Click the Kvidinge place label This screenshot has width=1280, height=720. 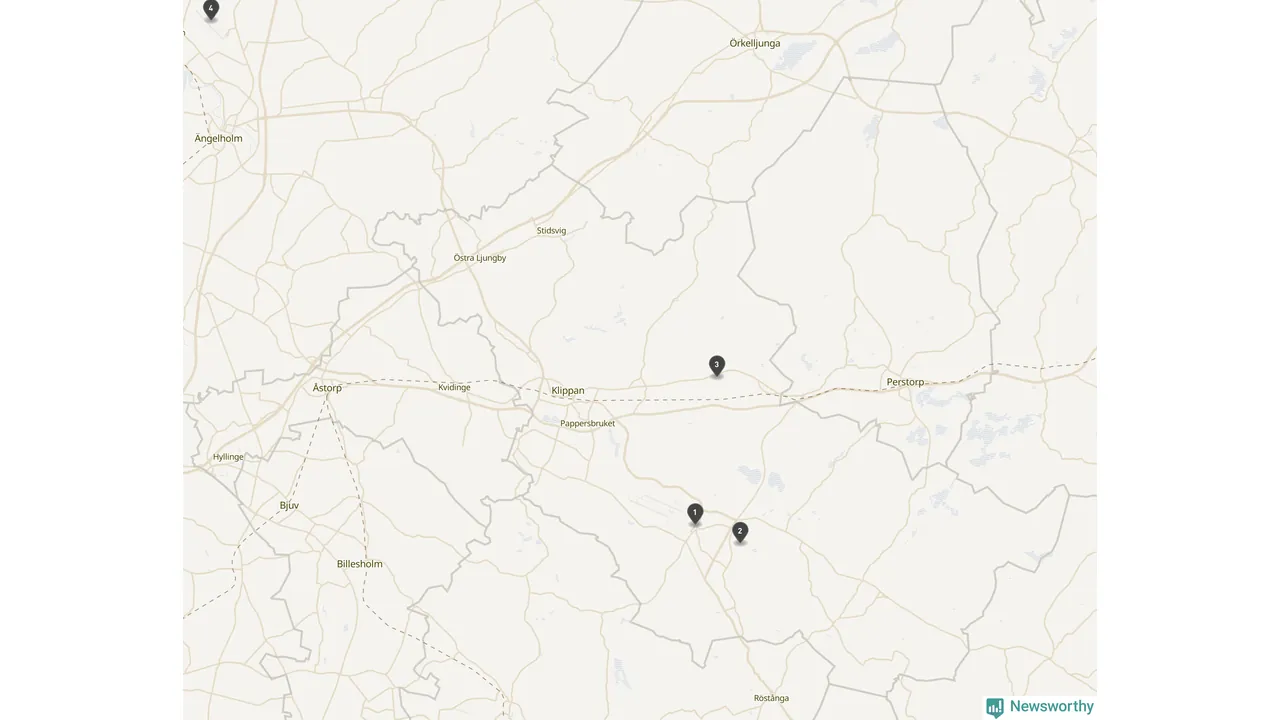click(454, 387)
